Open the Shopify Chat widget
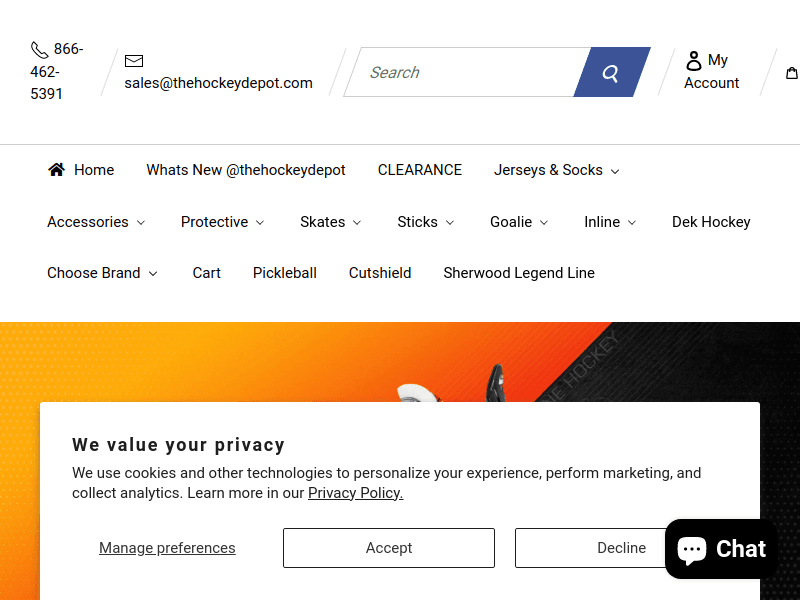800x600 pixels. 721,549
